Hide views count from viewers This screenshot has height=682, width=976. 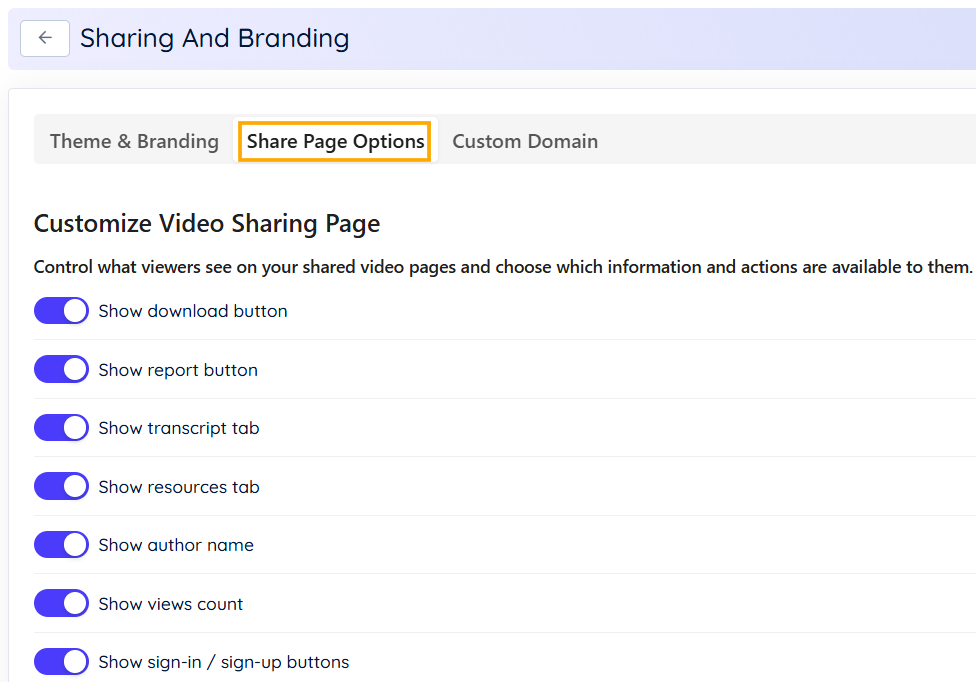[61, 603]
